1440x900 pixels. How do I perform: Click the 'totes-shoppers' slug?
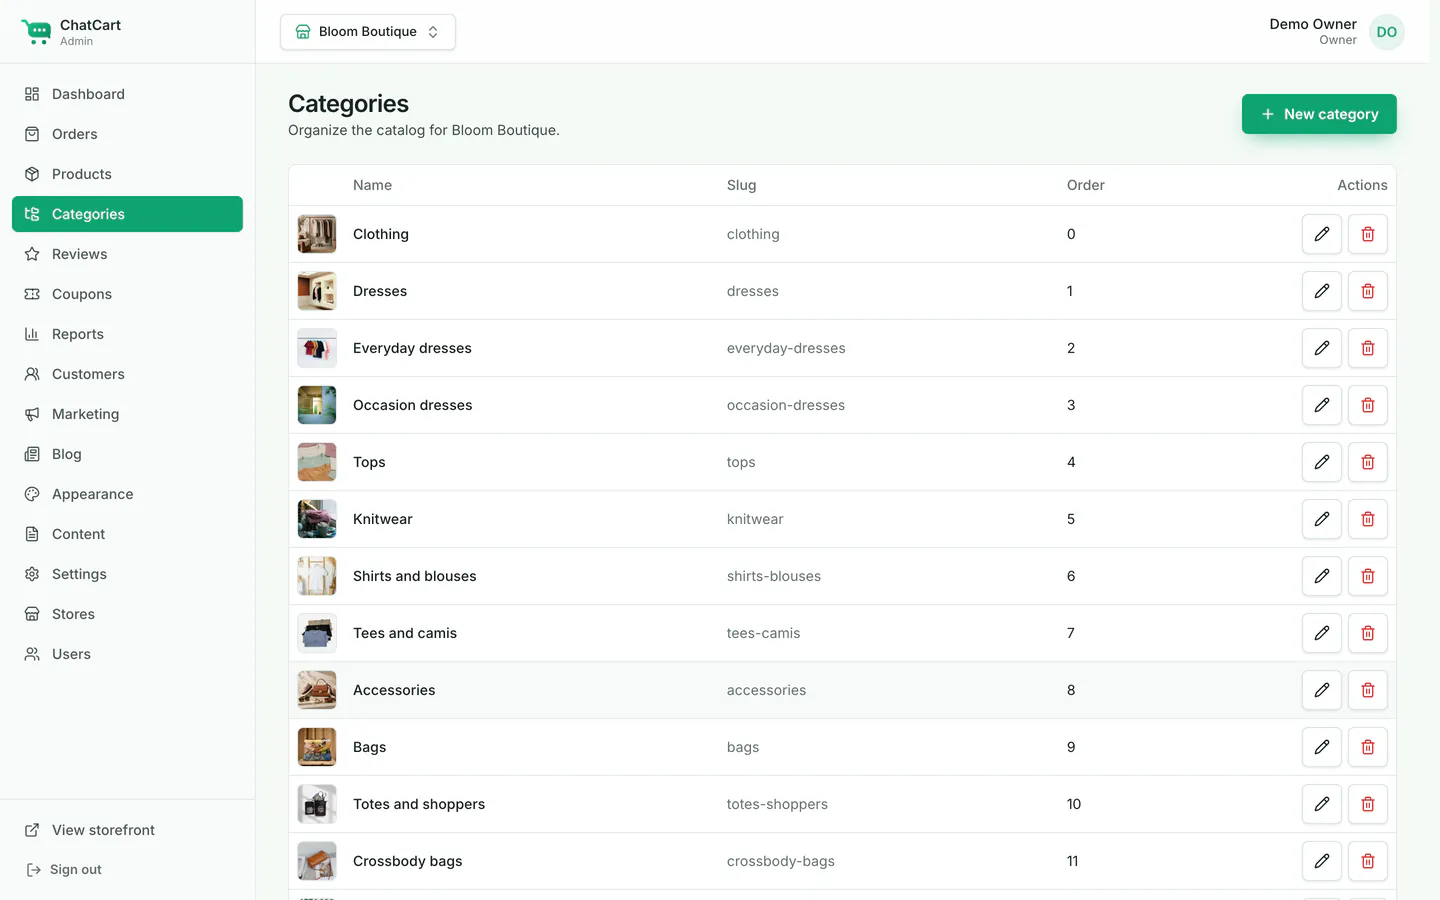(x=777, y=804)
